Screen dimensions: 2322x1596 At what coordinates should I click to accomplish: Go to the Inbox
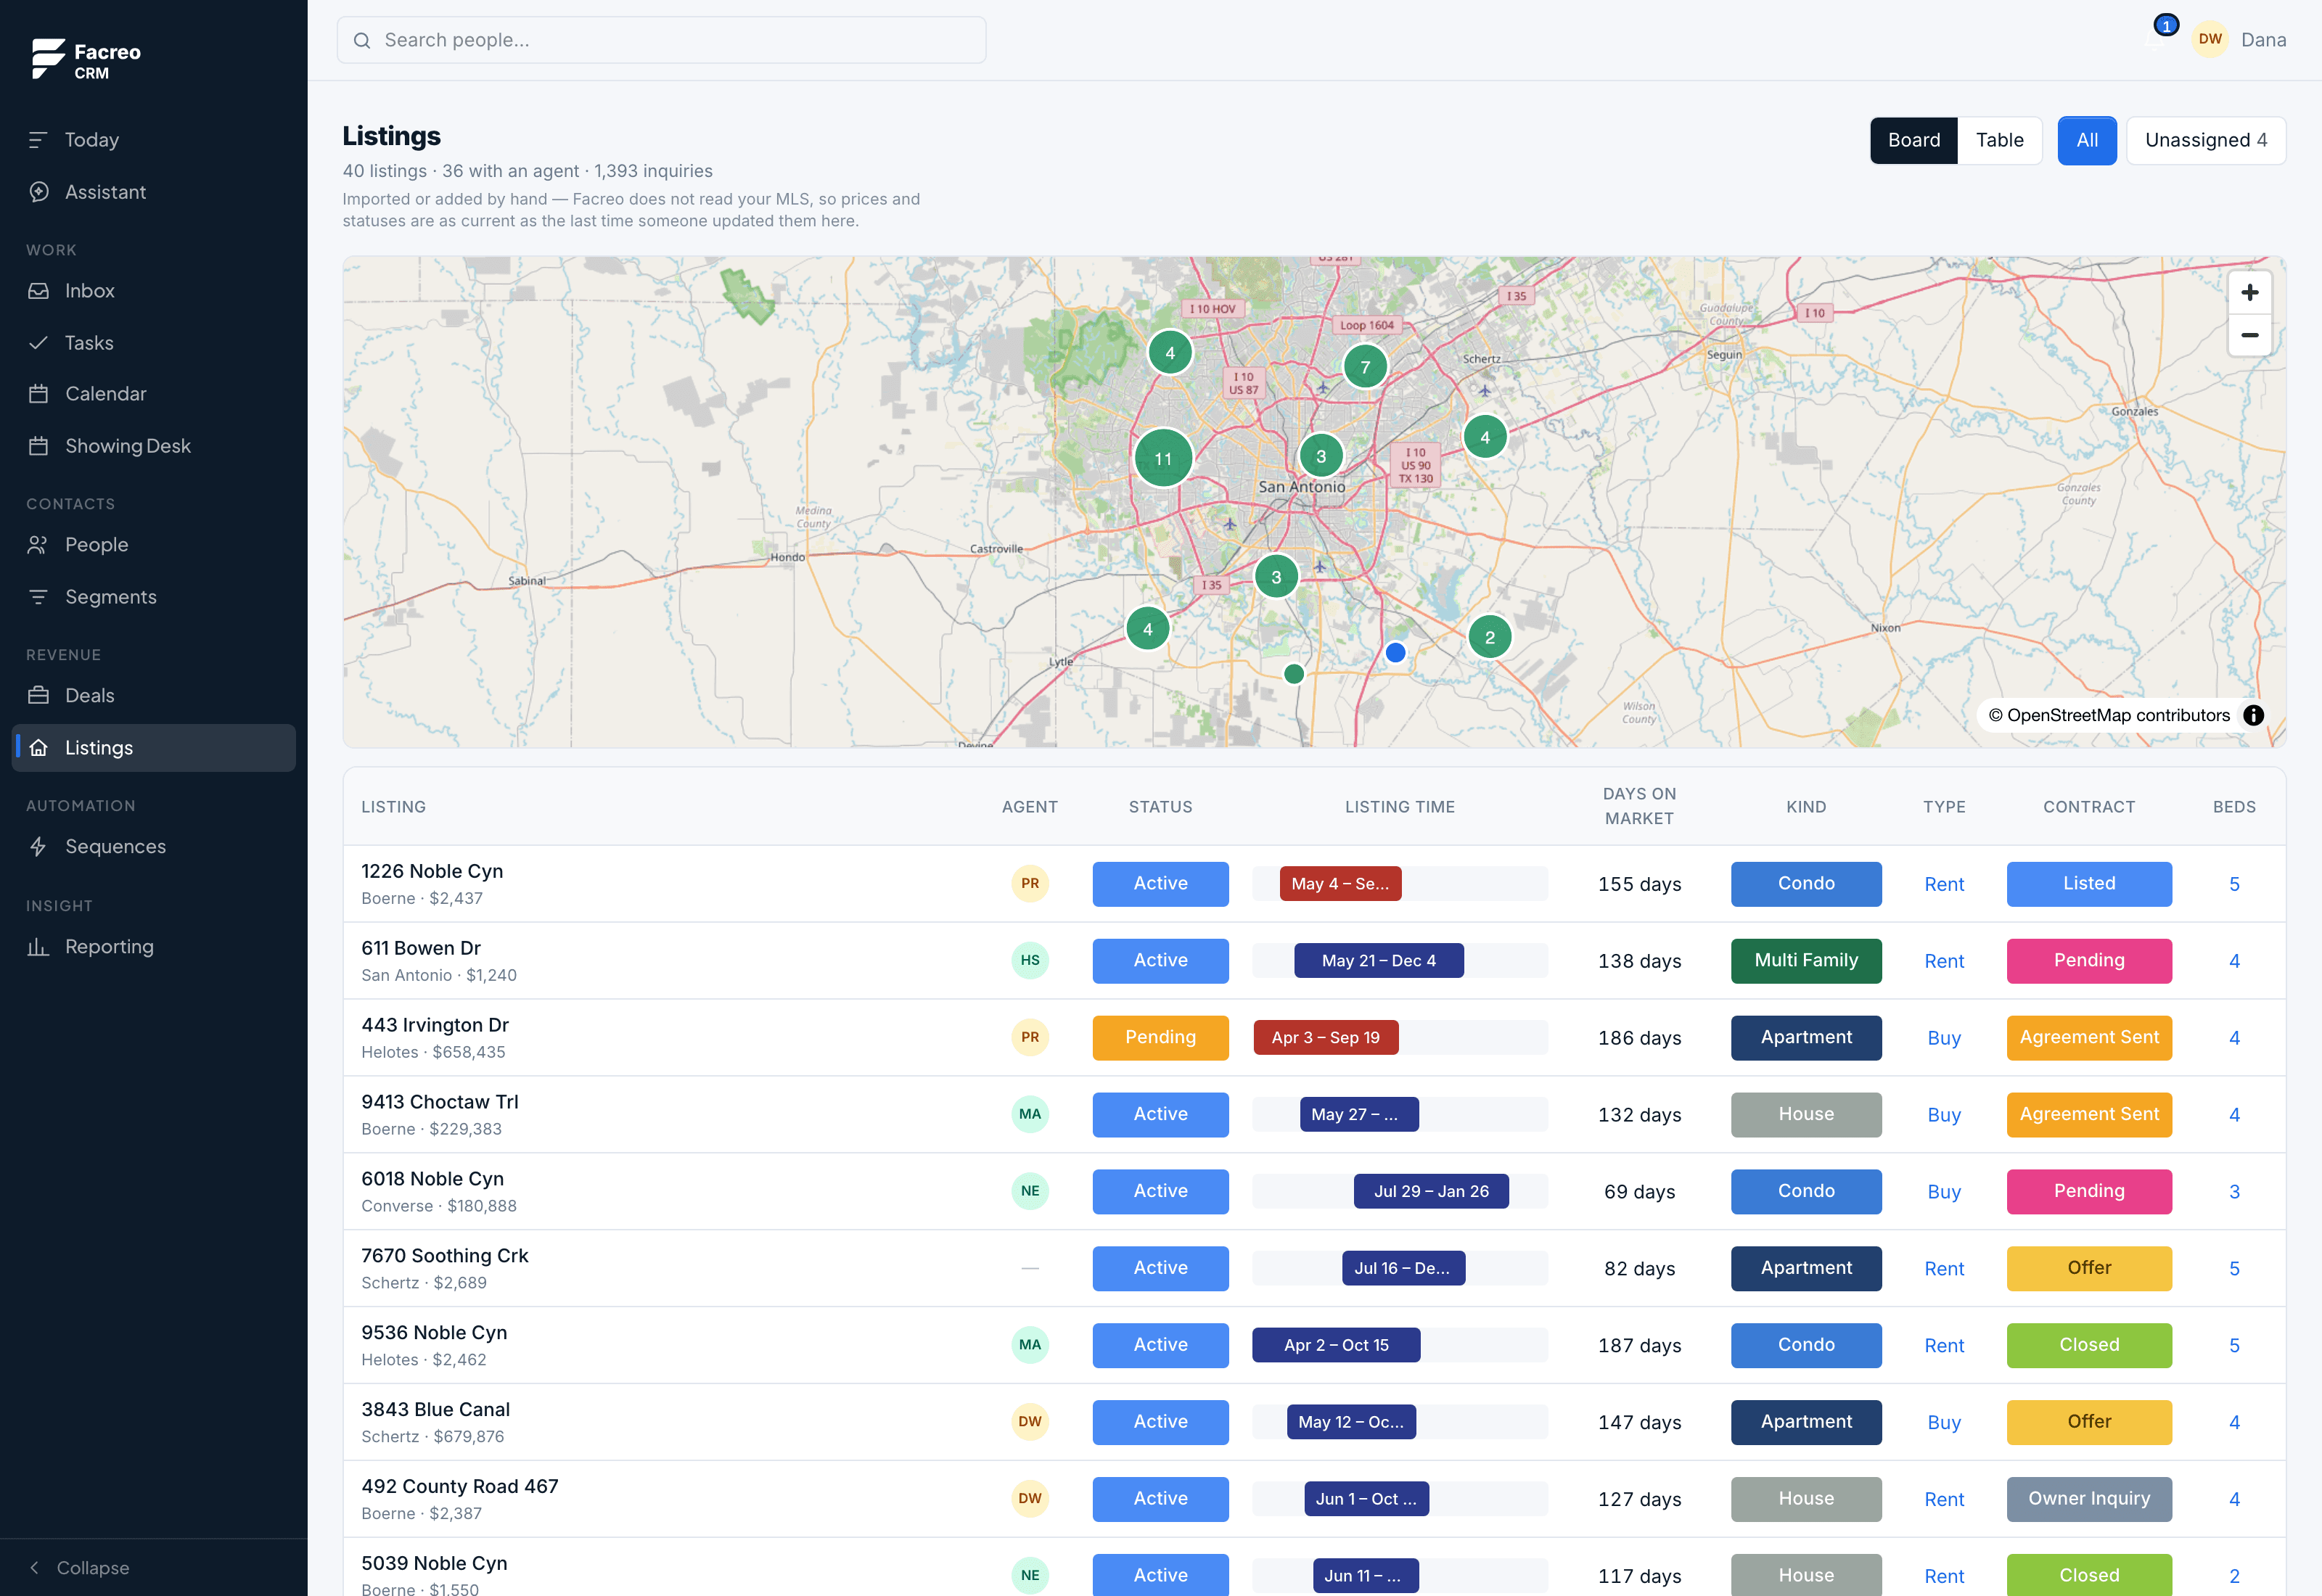[x=153, y=291]
